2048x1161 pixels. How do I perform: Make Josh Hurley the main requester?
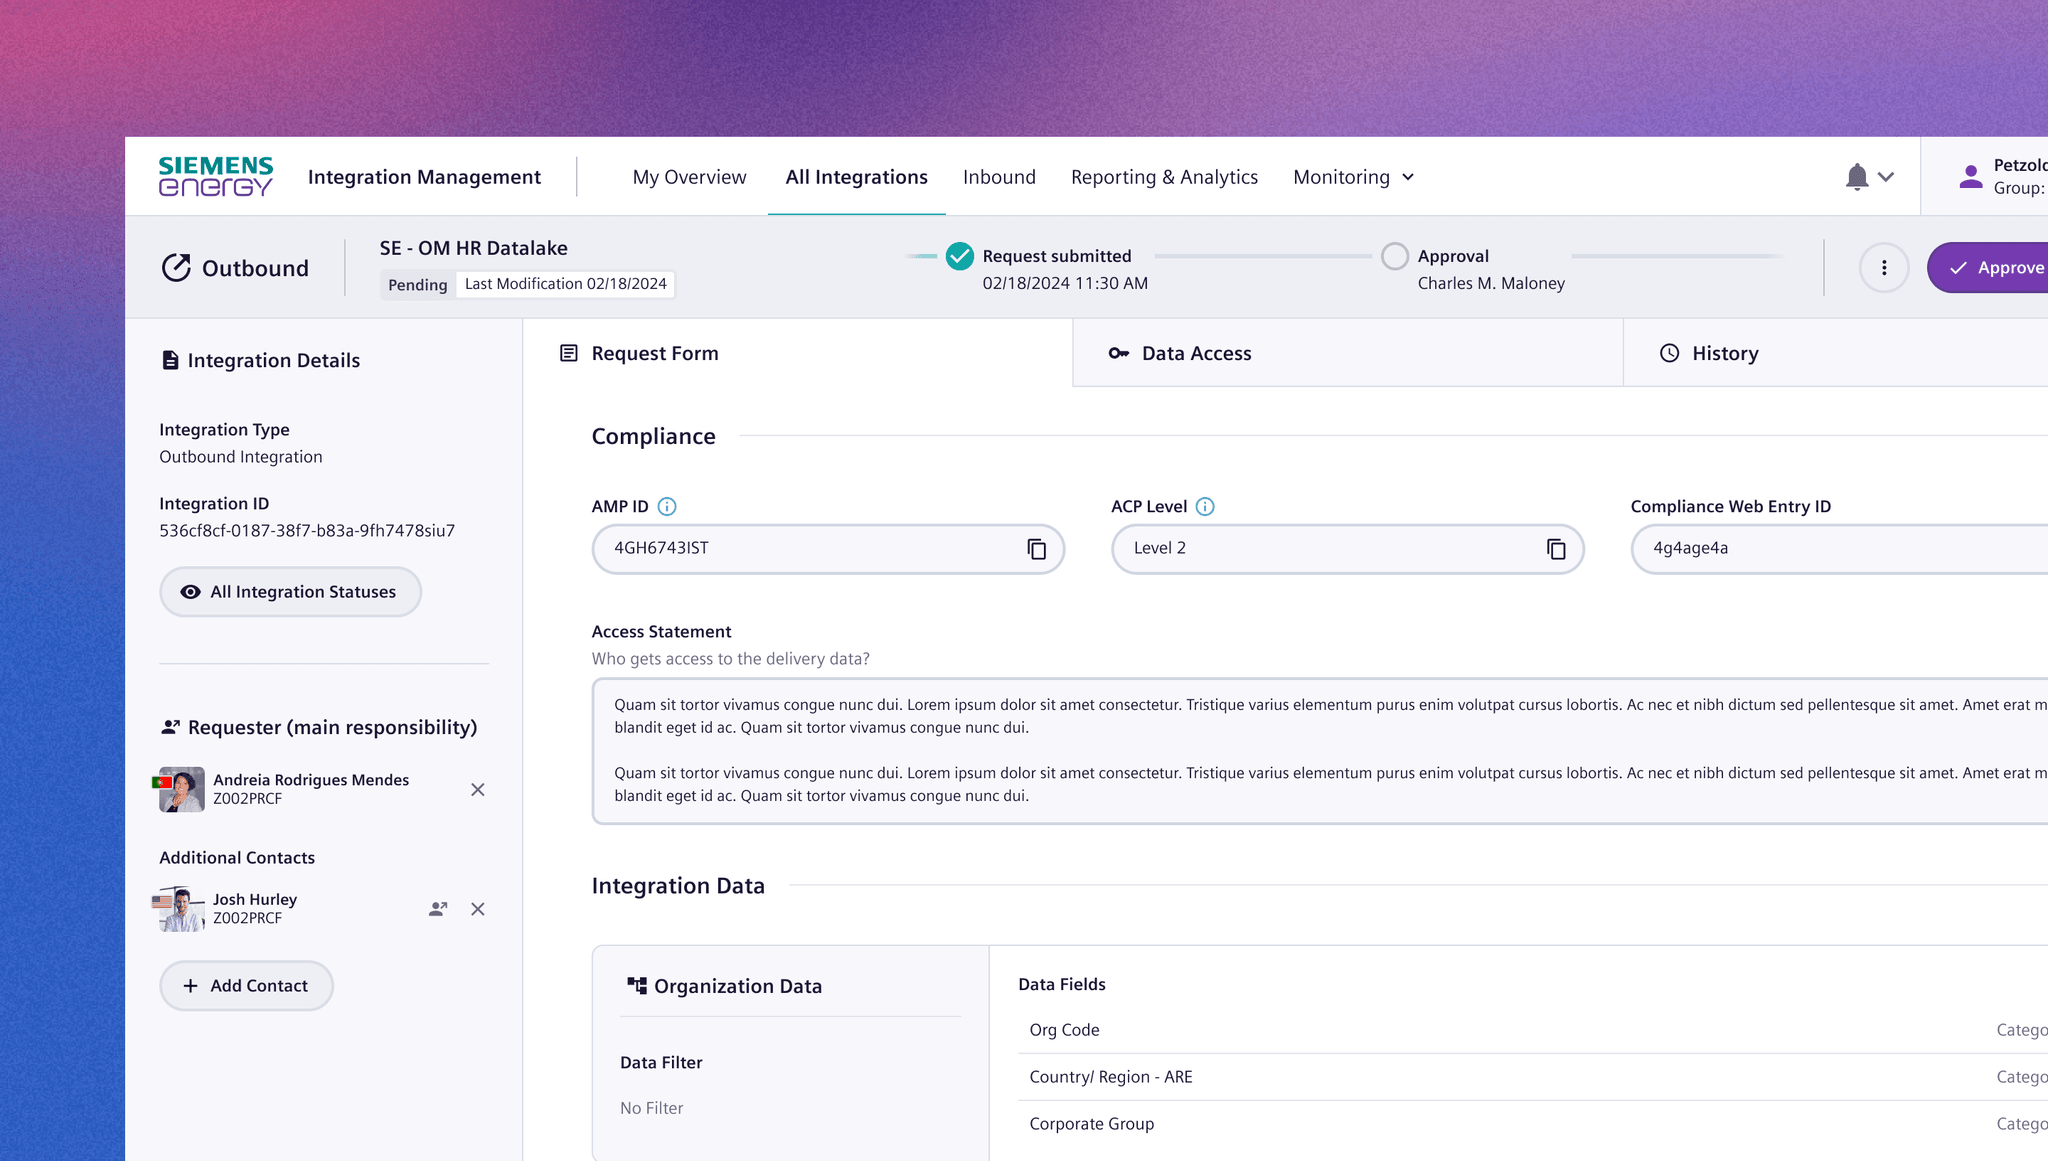click(438, 909)
